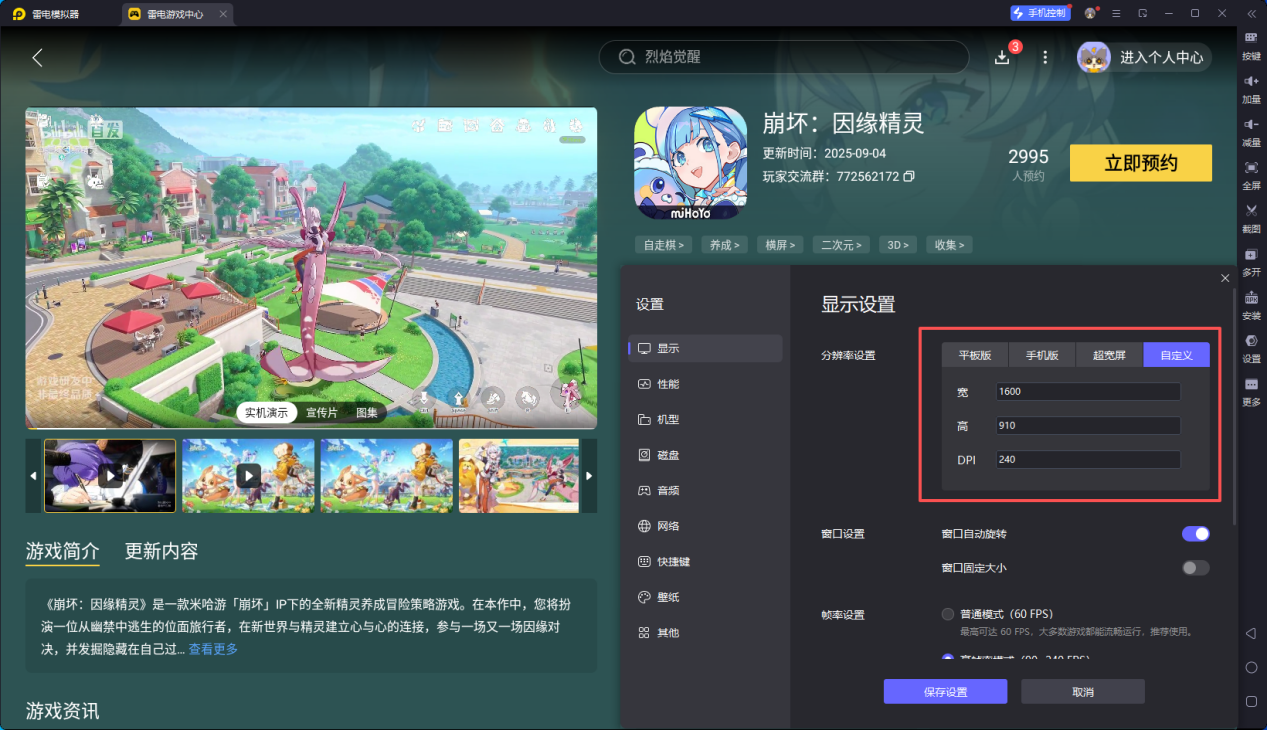The height and width of the screenshot is (730, 1267).
Task: Open 性能 settings category
Action: (705, 384)
